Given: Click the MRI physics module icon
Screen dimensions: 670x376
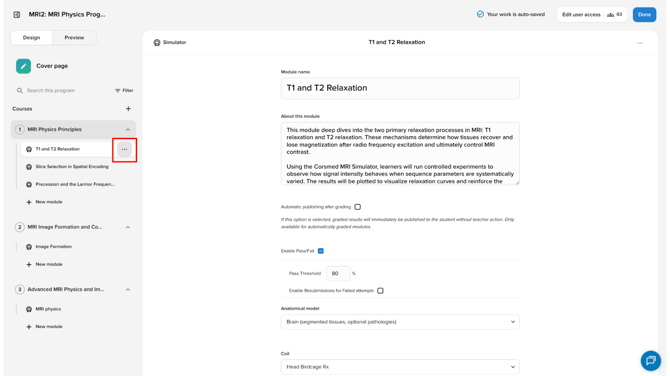Looking at the screenshot, I should click(x=29, y=309).
